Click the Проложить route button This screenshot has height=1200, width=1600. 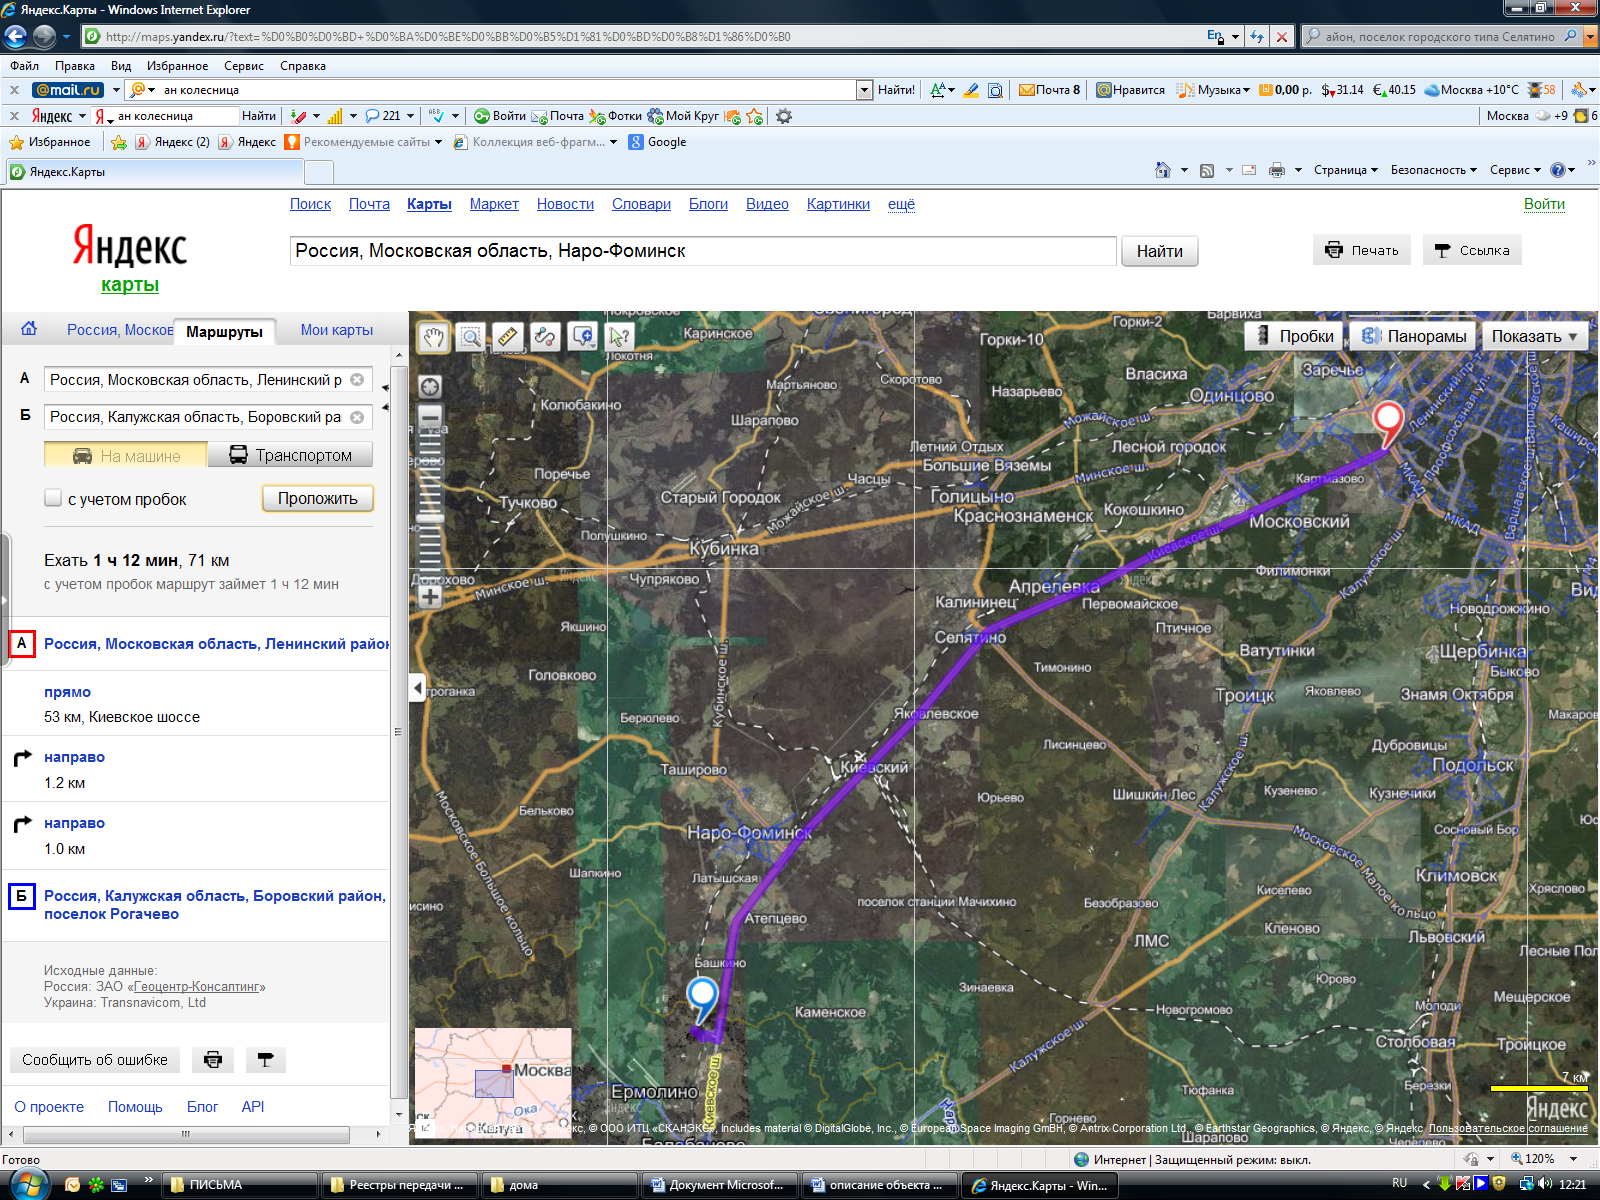318,498
